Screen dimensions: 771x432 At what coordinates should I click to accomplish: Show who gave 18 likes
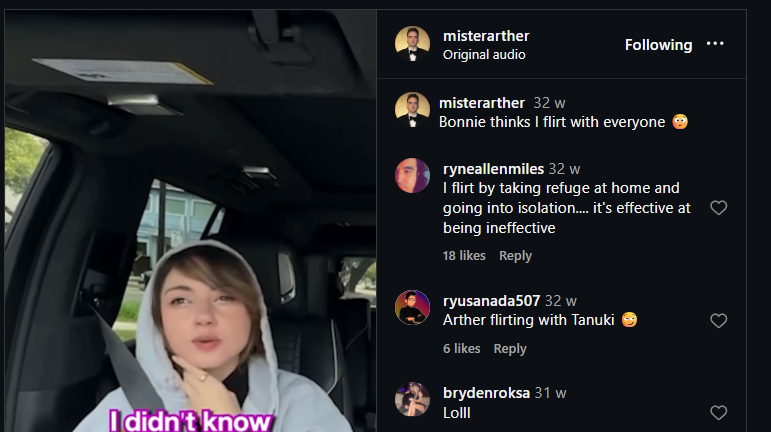tap(464, 256)
